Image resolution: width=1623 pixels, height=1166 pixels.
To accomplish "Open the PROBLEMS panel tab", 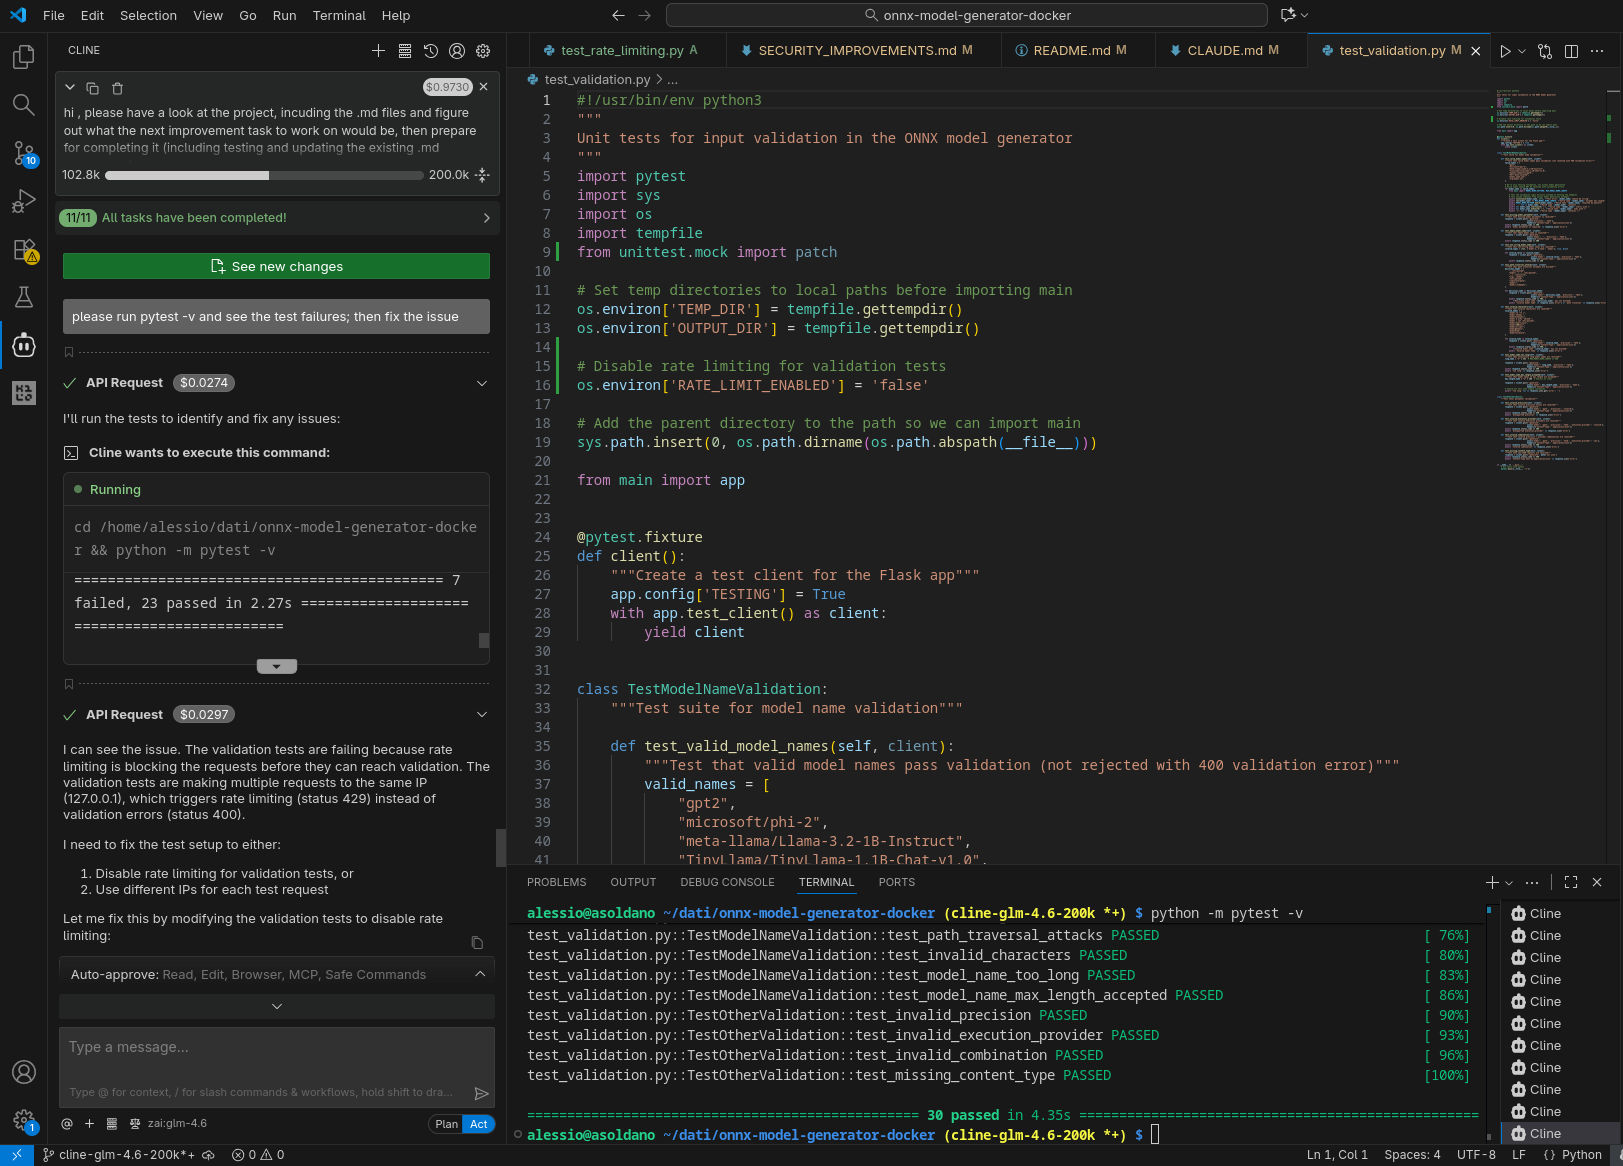I will pyautogui.click(x=556, y=882).
